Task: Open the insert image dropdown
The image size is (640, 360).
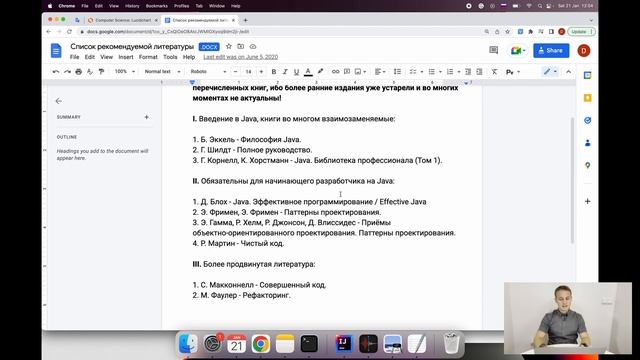Action: pos(360,72)
